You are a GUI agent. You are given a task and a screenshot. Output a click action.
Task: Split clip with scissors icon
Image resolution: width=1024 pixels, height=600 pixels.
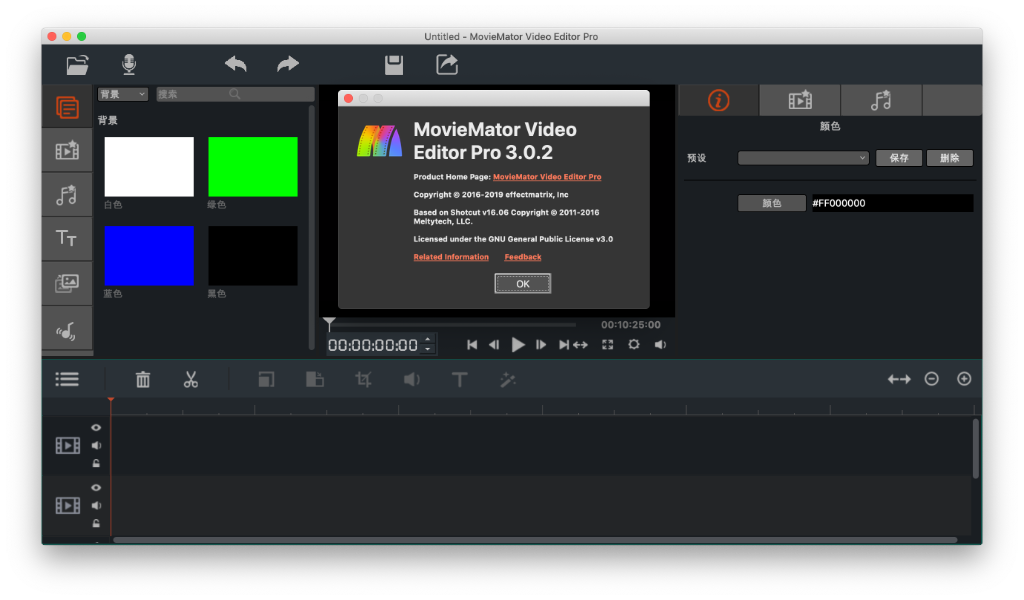[x=191, y=379]
